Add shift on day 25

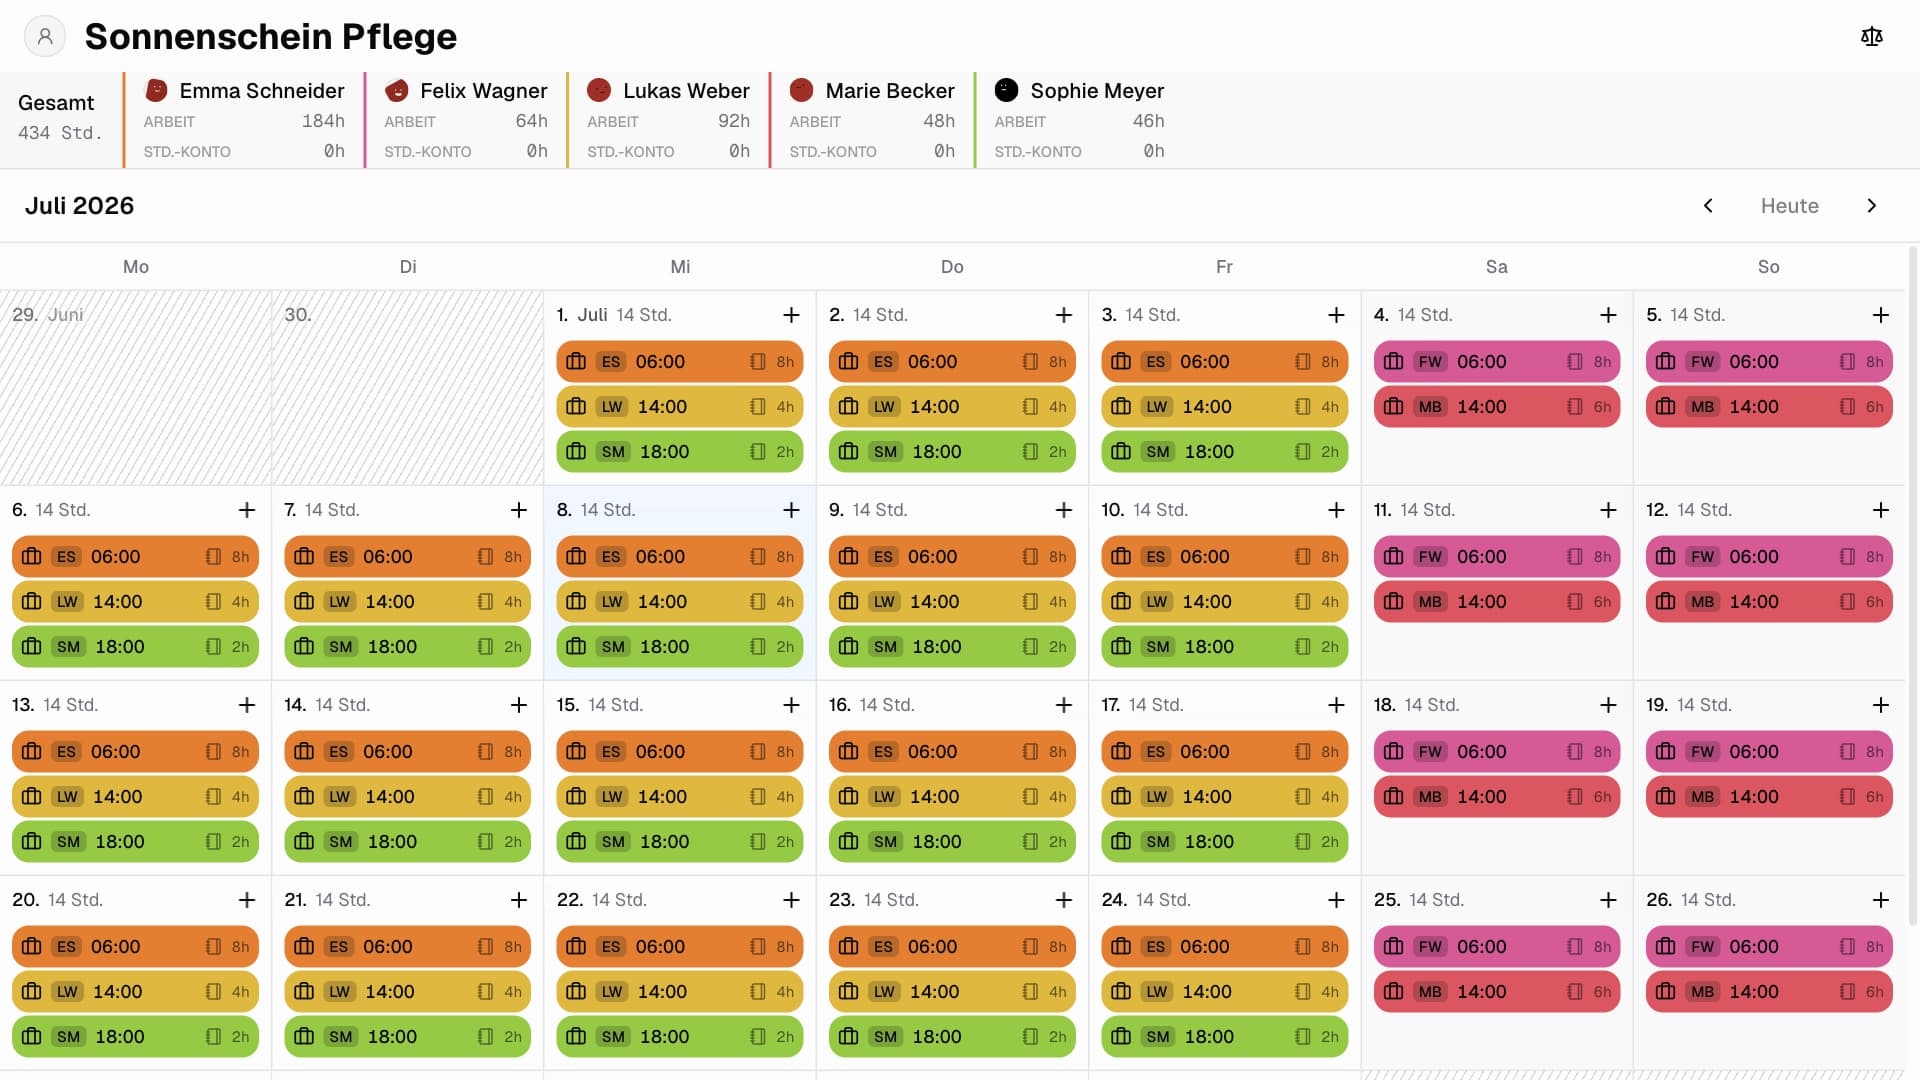(x=1608, y=900)
